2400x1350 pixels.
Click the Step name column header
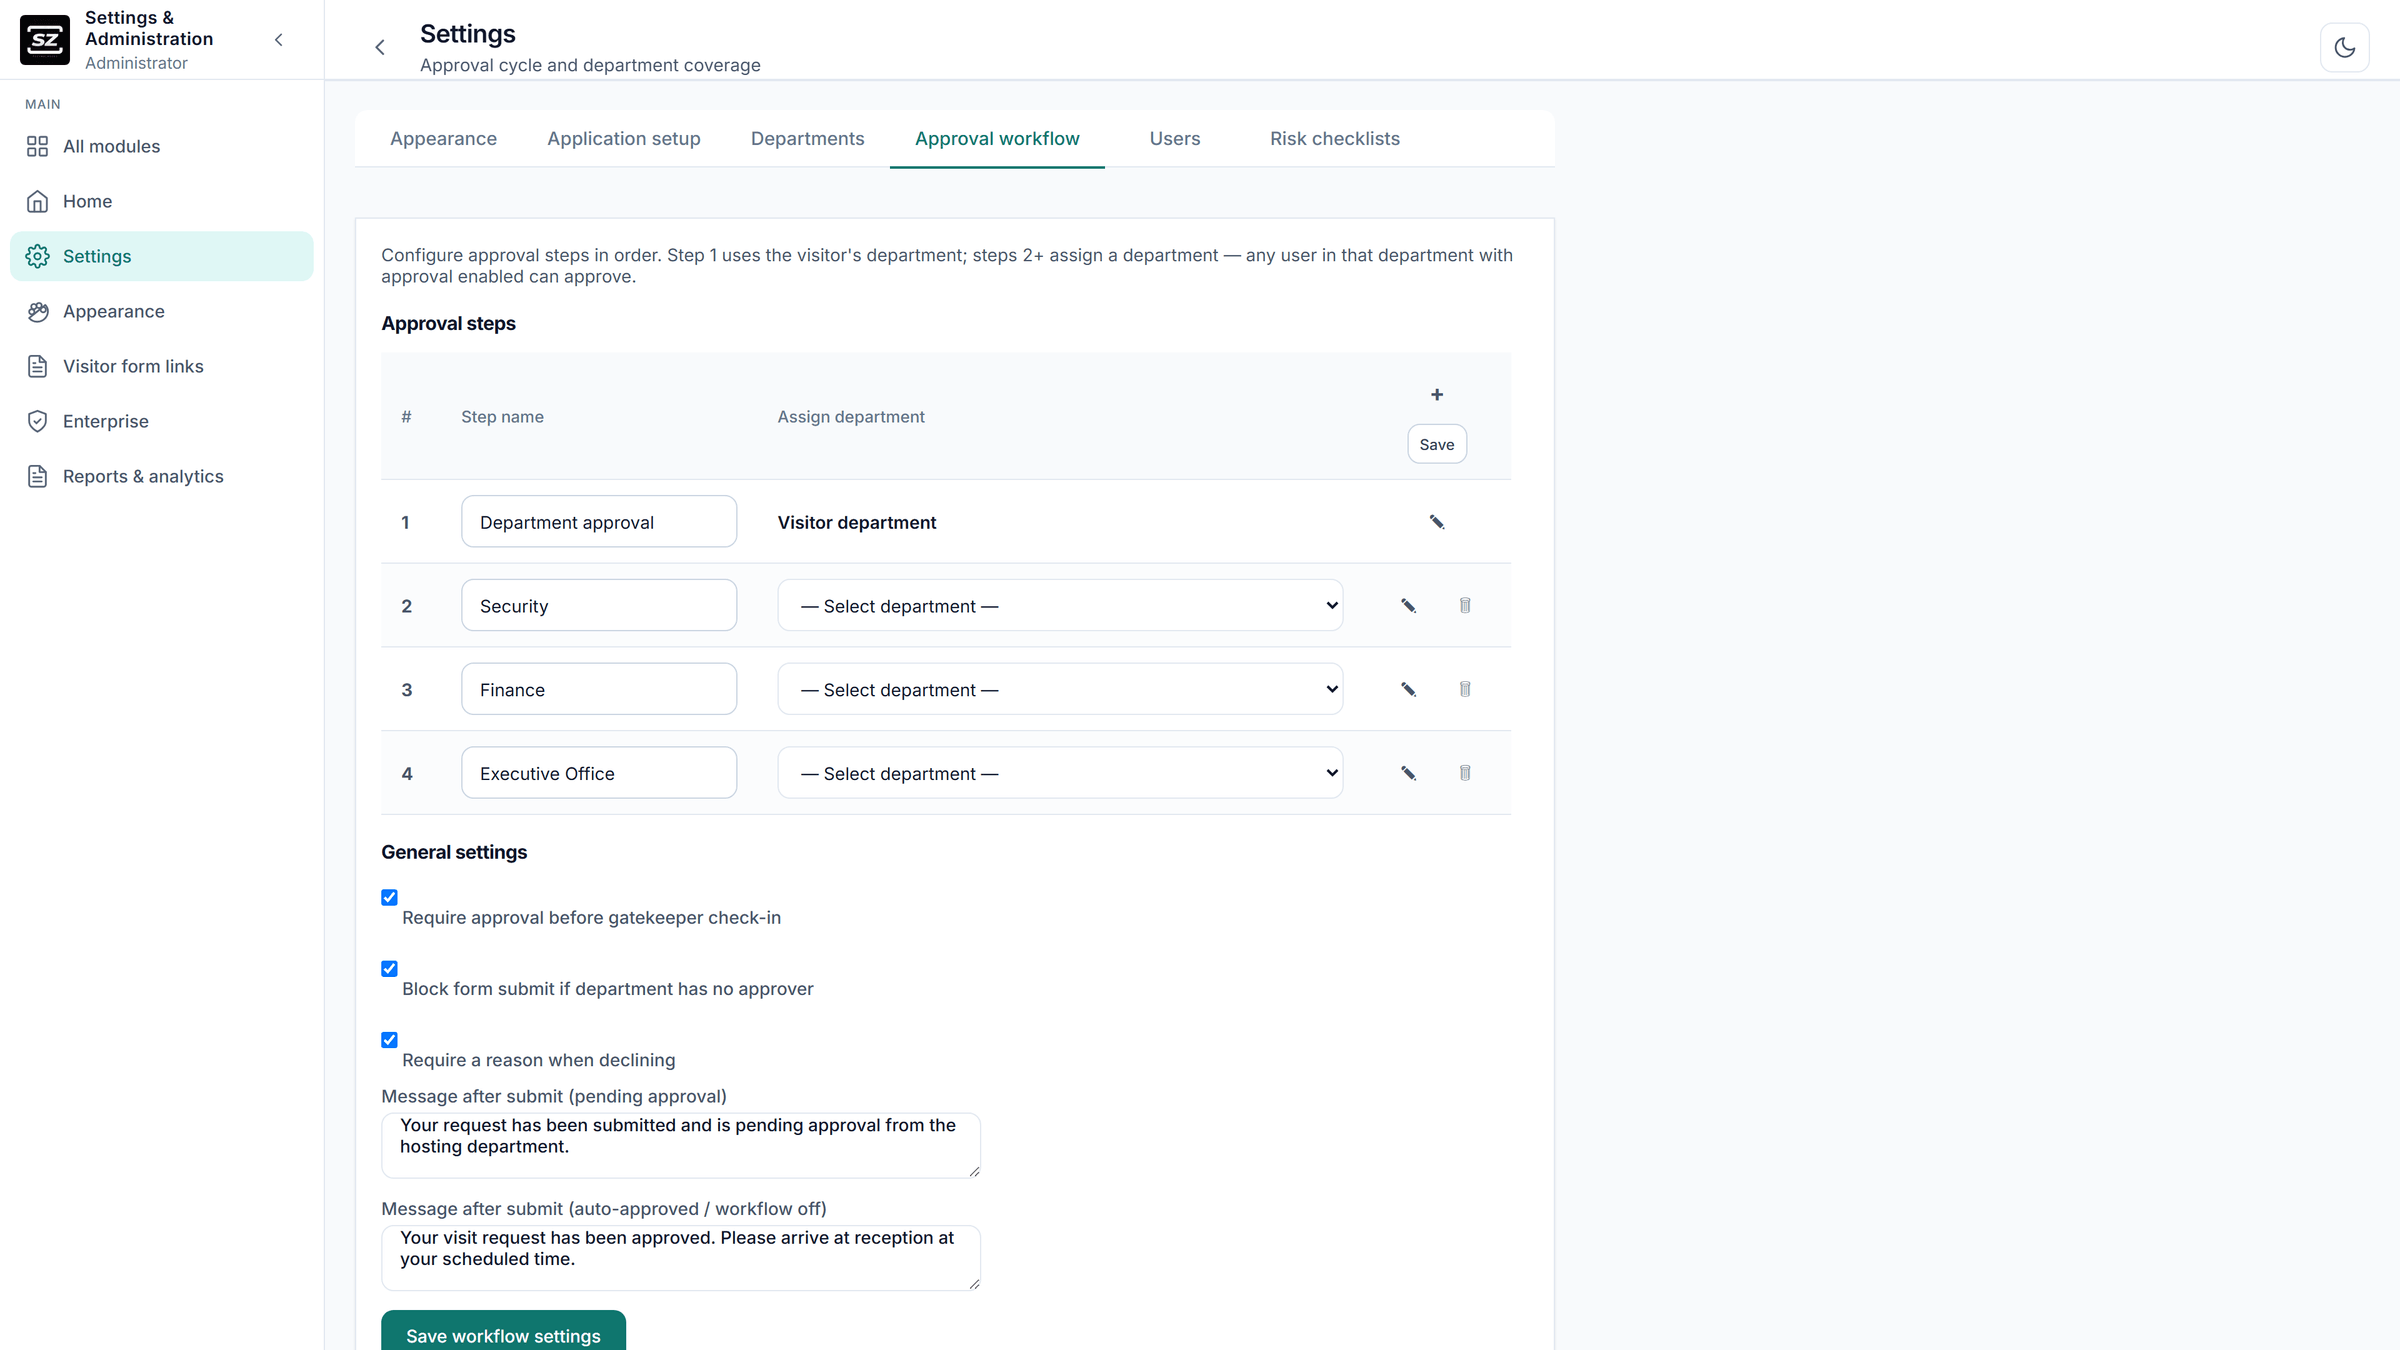(502, 417)
